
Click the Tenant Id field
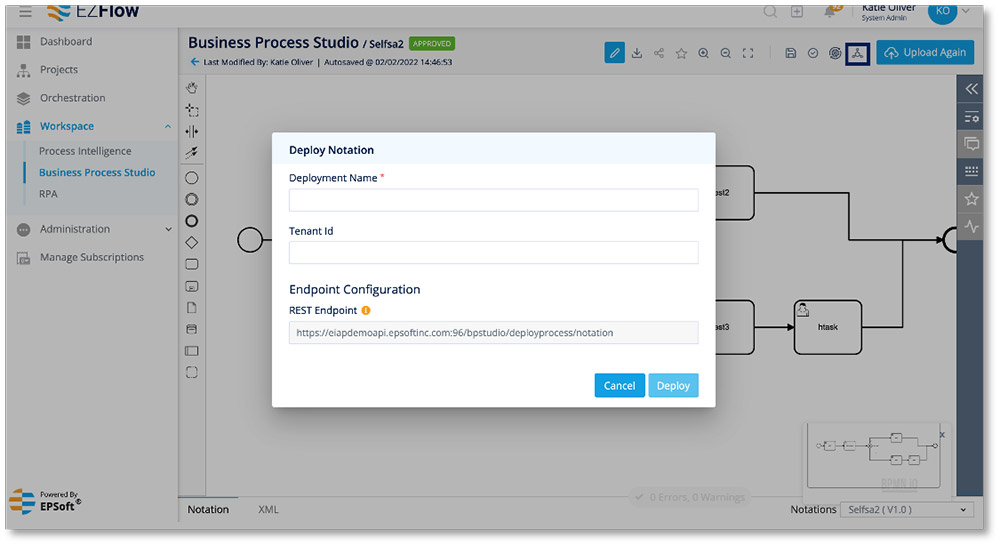(x=493, y=253)
